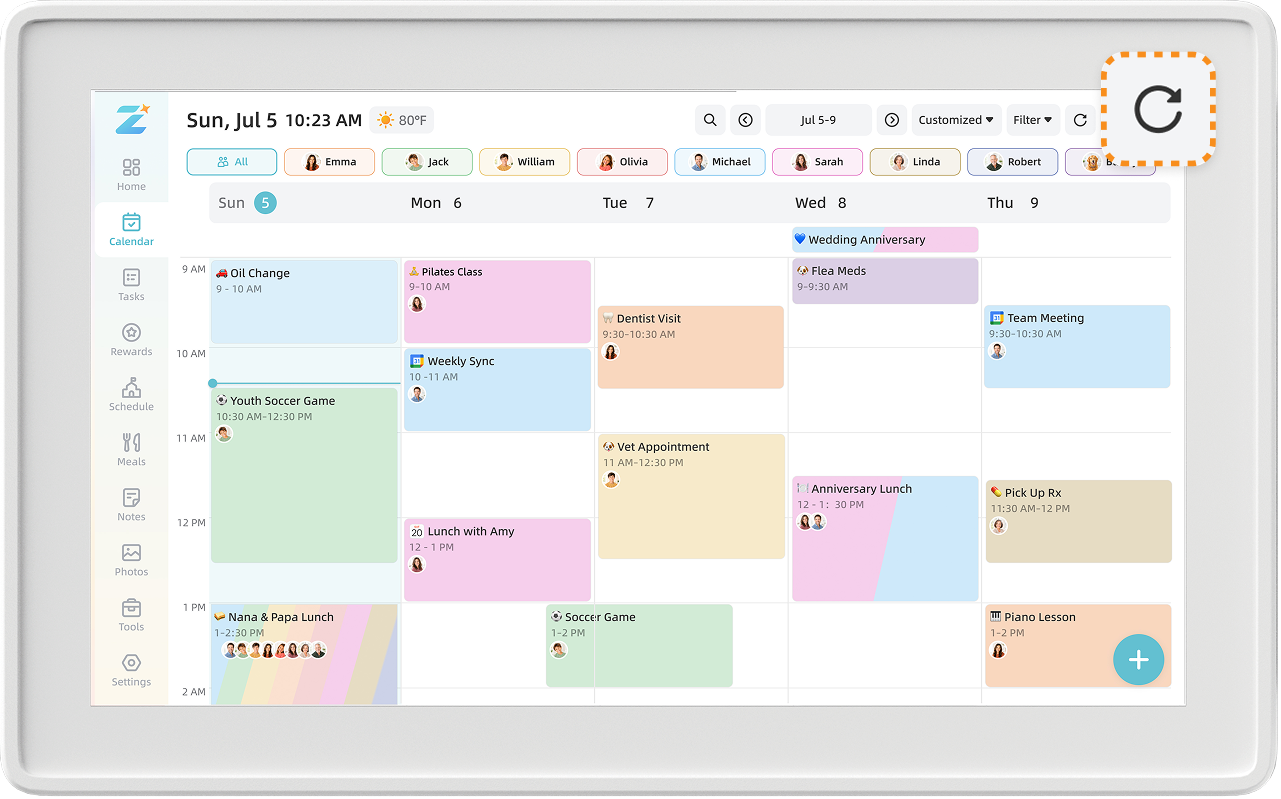Image resolution: width=1281 pixels, height=799 pixels.
Task: Expand the Customized view dropdown
Action: 956,120
